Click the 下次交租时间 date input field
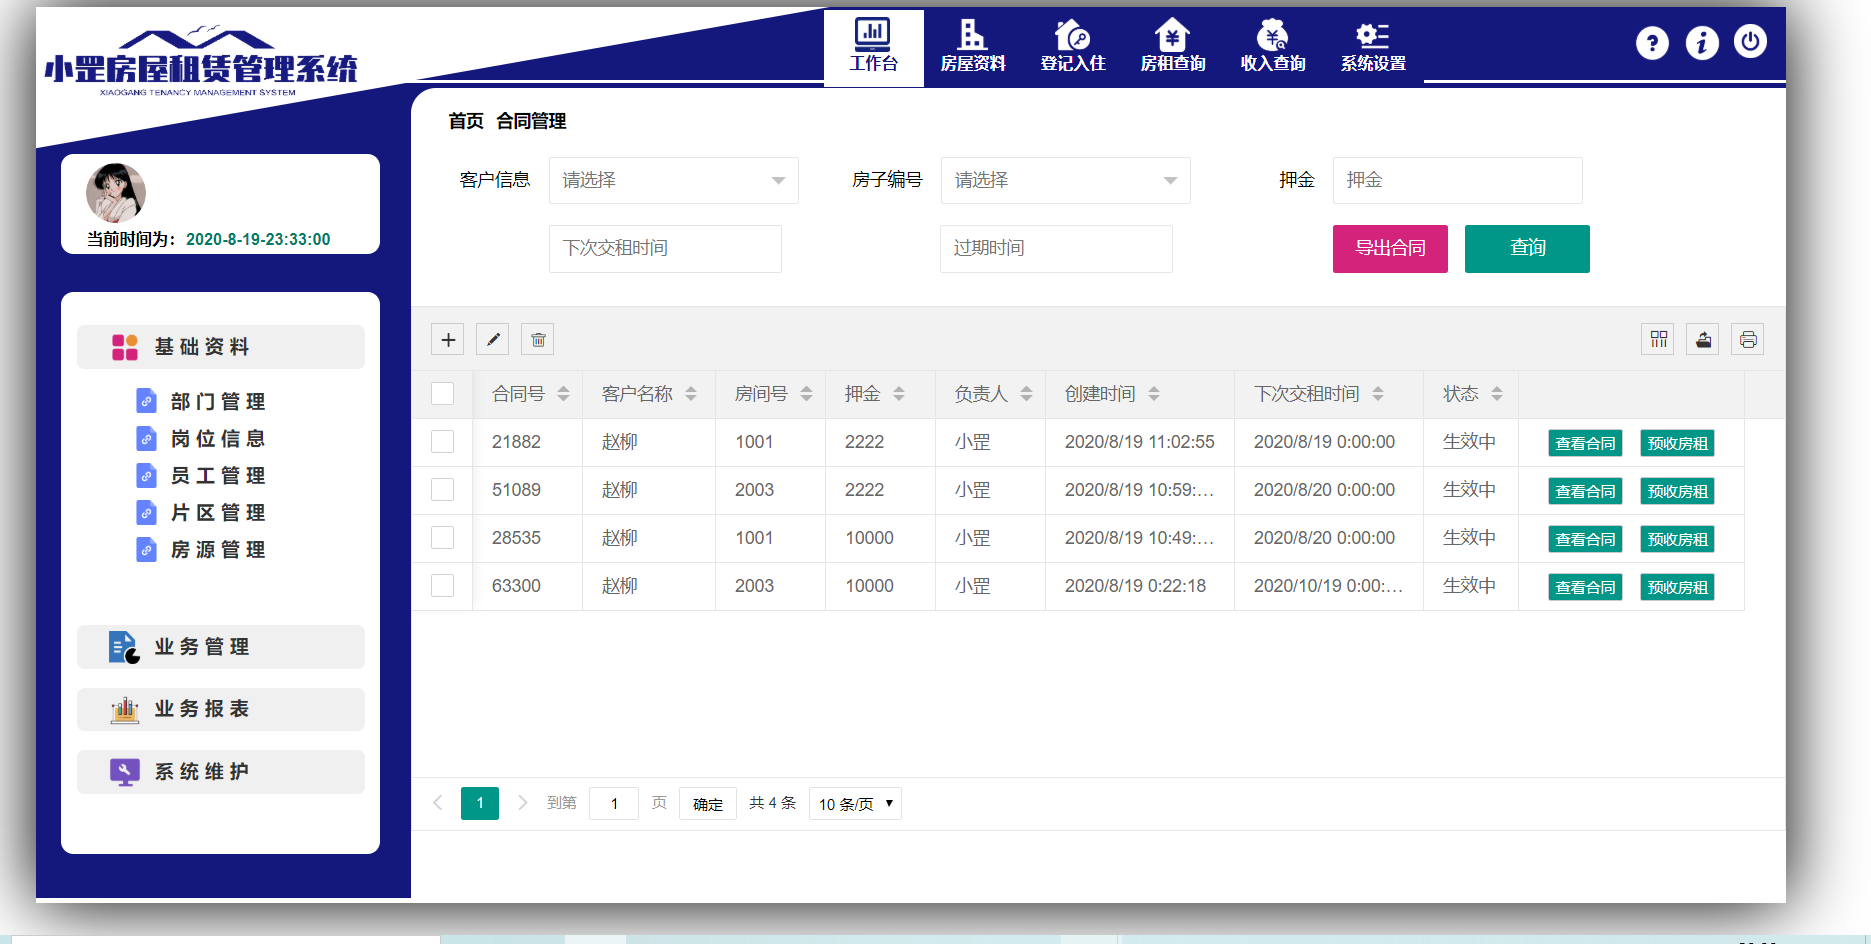This screenshot has height=944, width=1871. pyautogui.click(x=664, y=249)
